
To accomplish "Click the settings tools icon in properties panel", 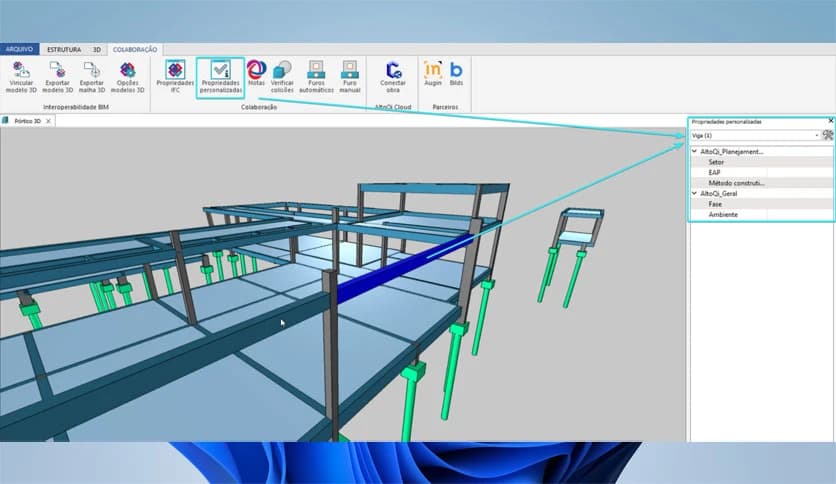I will pyautogui.click(x=827, y=135).
